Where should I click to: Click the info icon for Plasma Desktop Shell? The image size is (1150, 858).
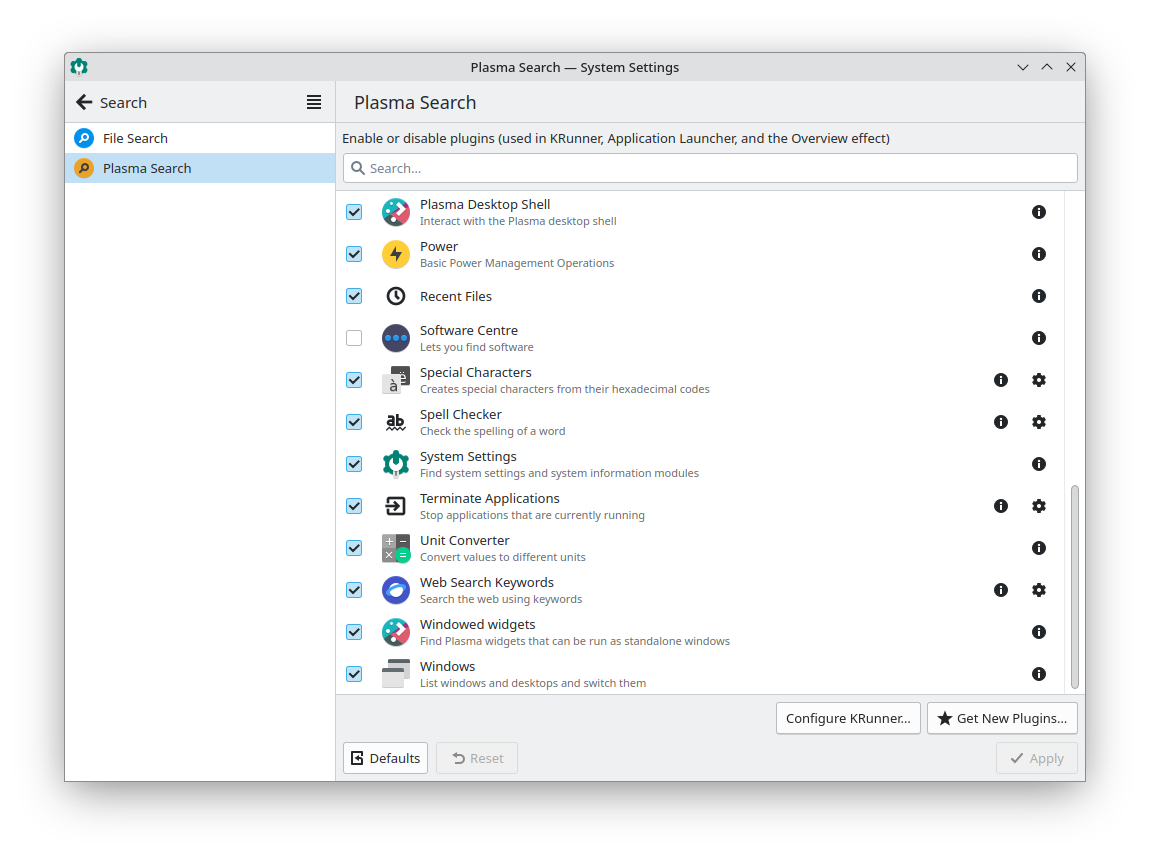(x=1039, y=212)
